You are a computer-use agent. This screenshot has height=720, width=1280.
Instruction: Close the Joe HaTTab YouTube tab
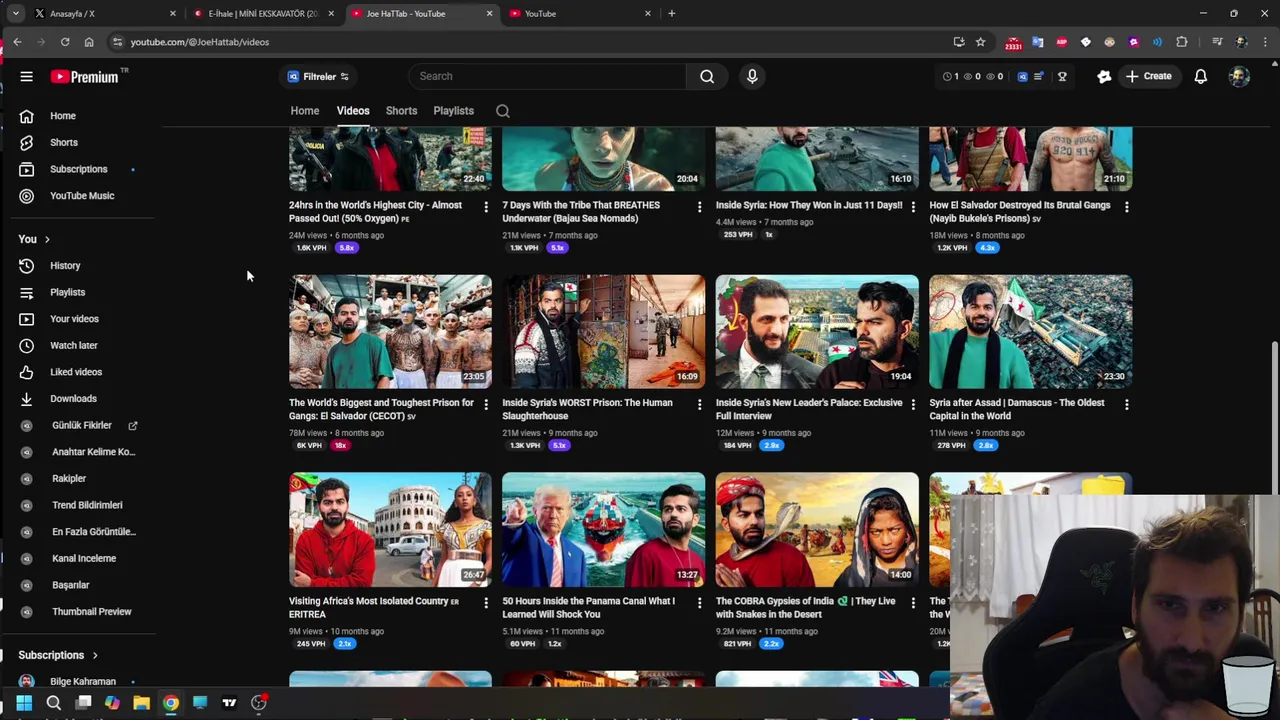click(x=489, y=14)
